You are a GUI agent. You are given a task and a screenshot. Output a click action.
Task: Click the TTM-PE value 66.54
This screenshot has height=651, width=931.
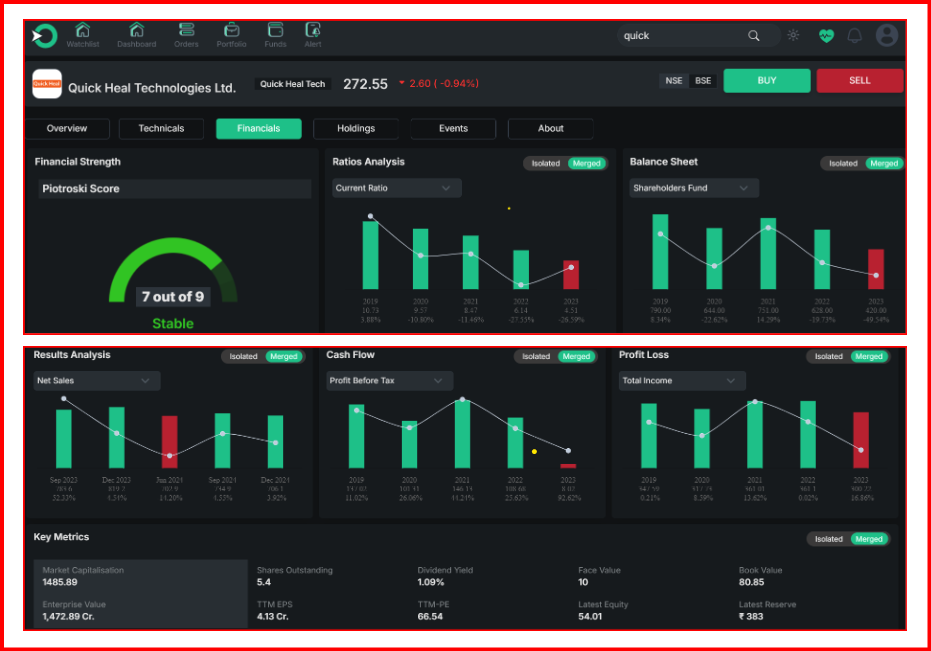pyautogui.click(x=430, y=617)
